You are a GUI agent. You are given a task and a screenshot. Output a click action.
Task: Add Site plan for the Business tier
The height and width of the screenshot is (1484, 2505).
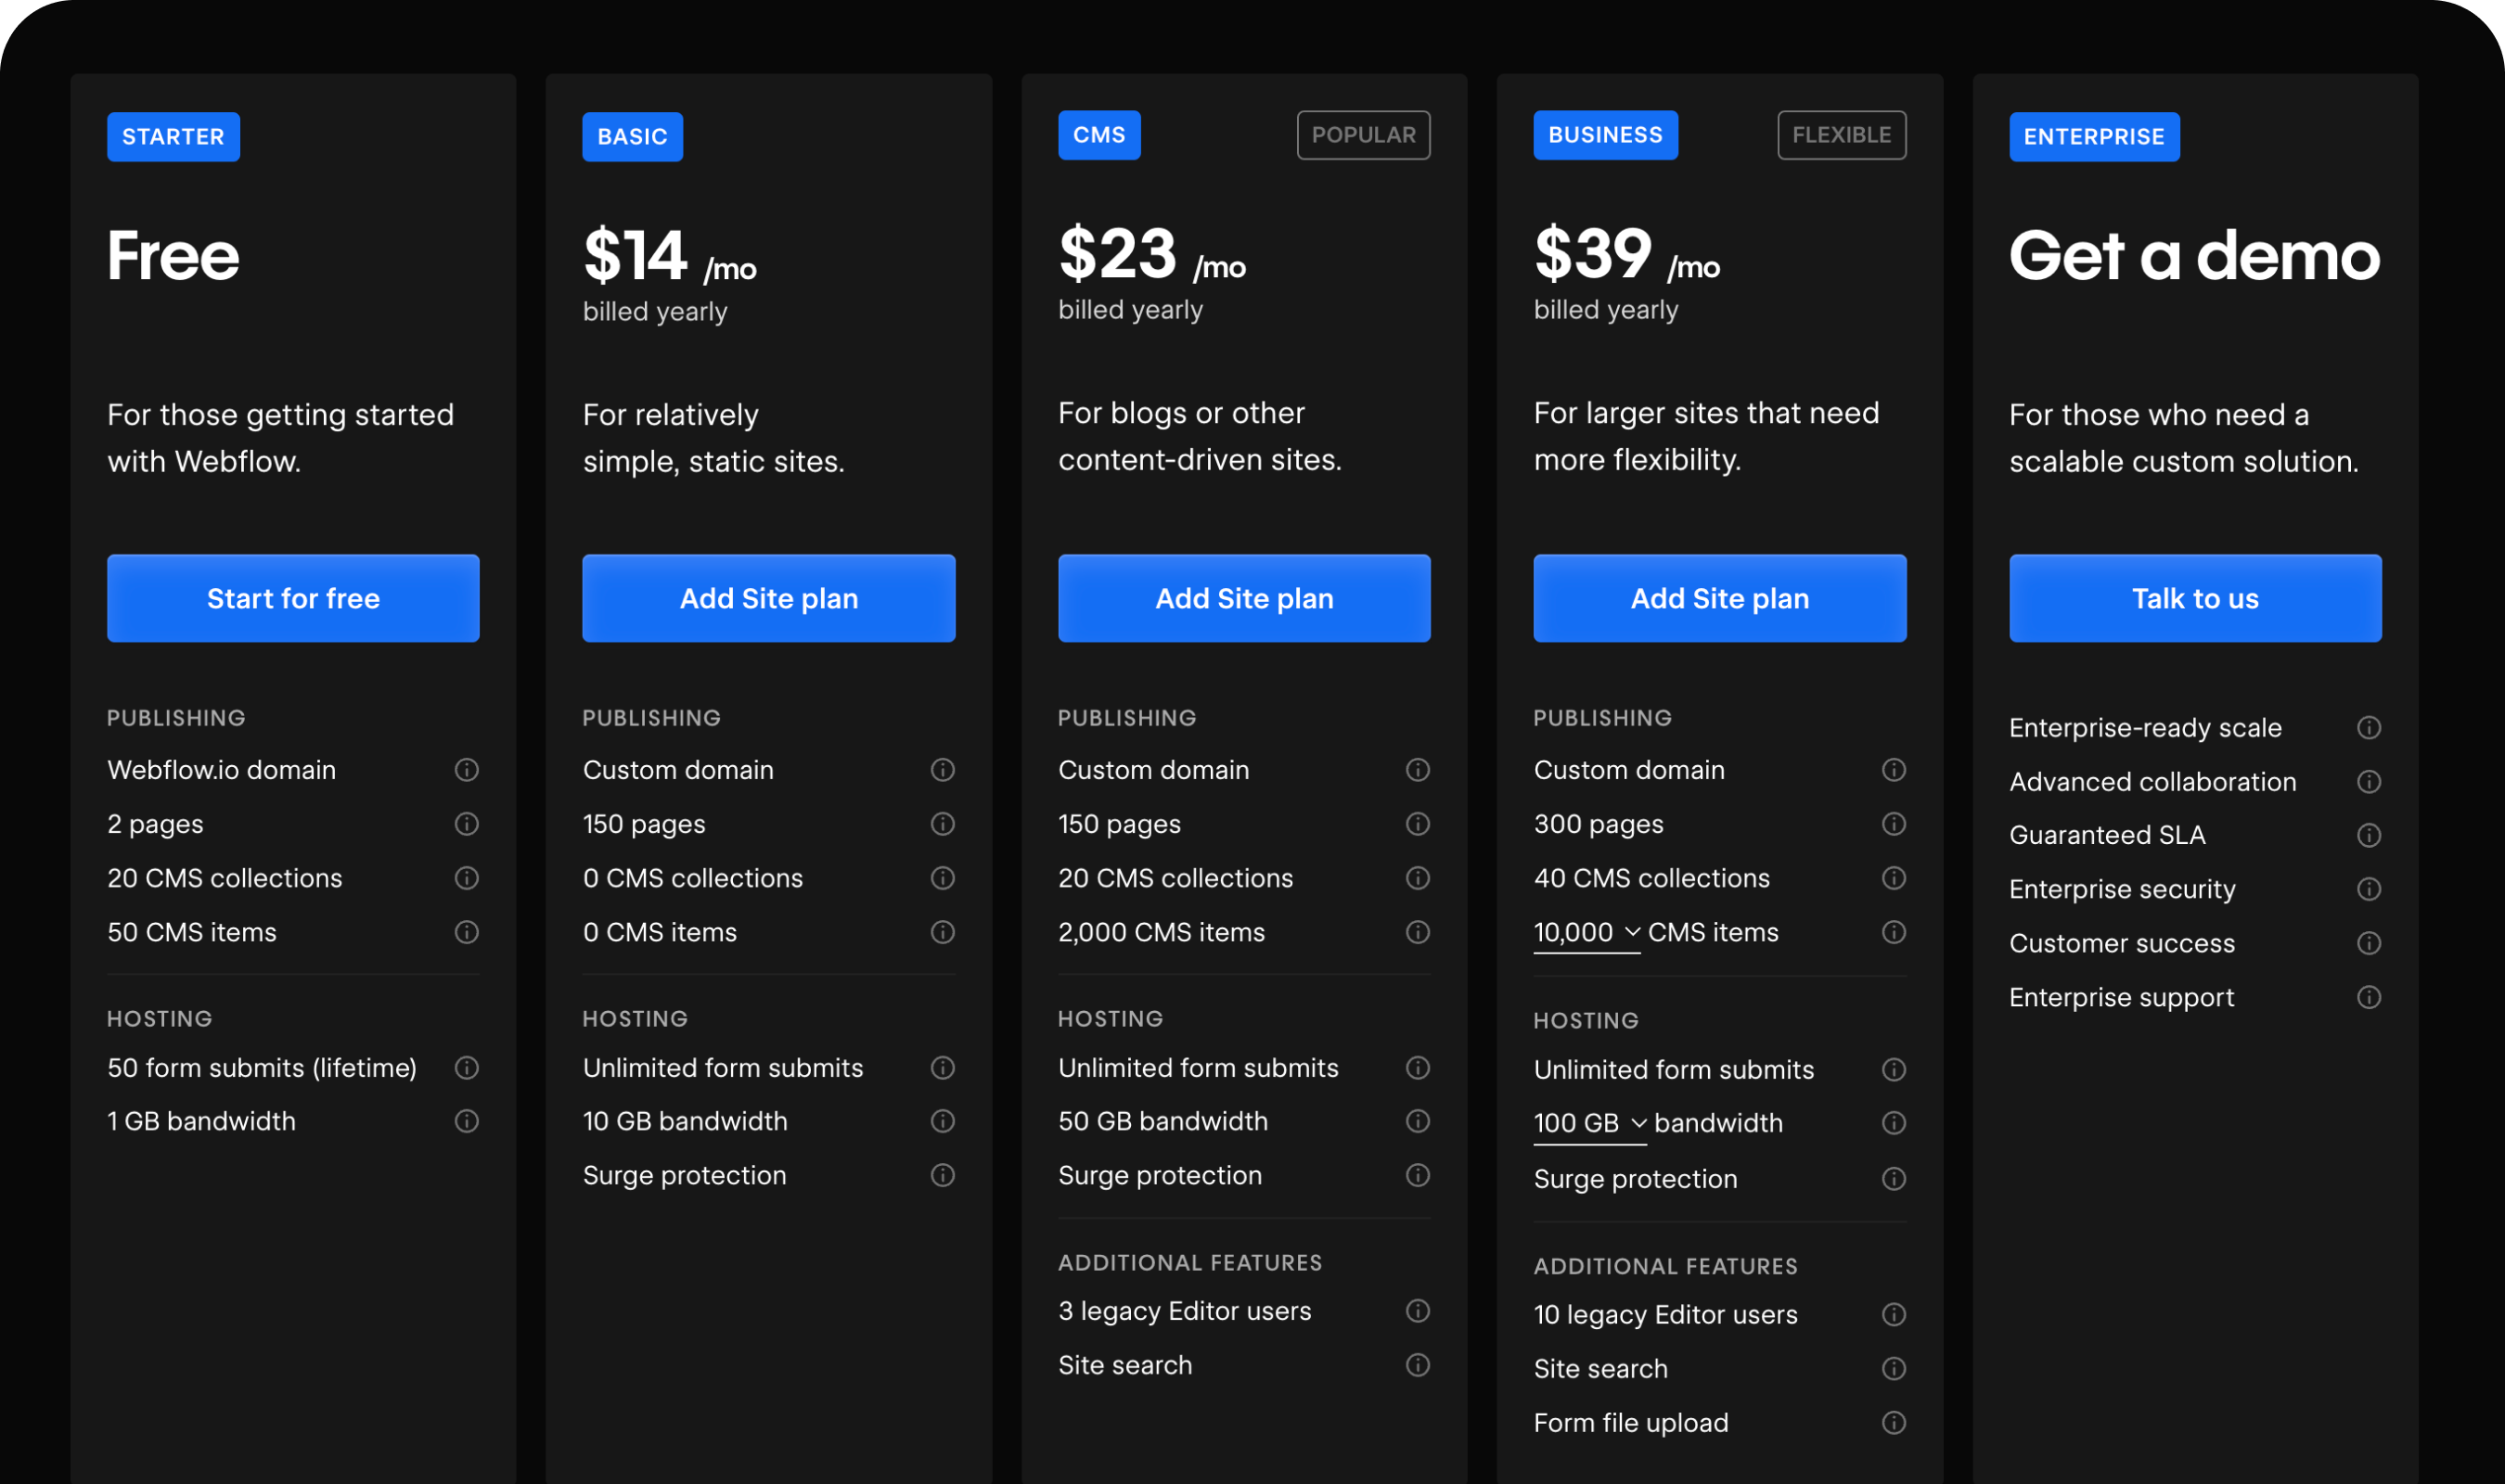[1719, 598]
